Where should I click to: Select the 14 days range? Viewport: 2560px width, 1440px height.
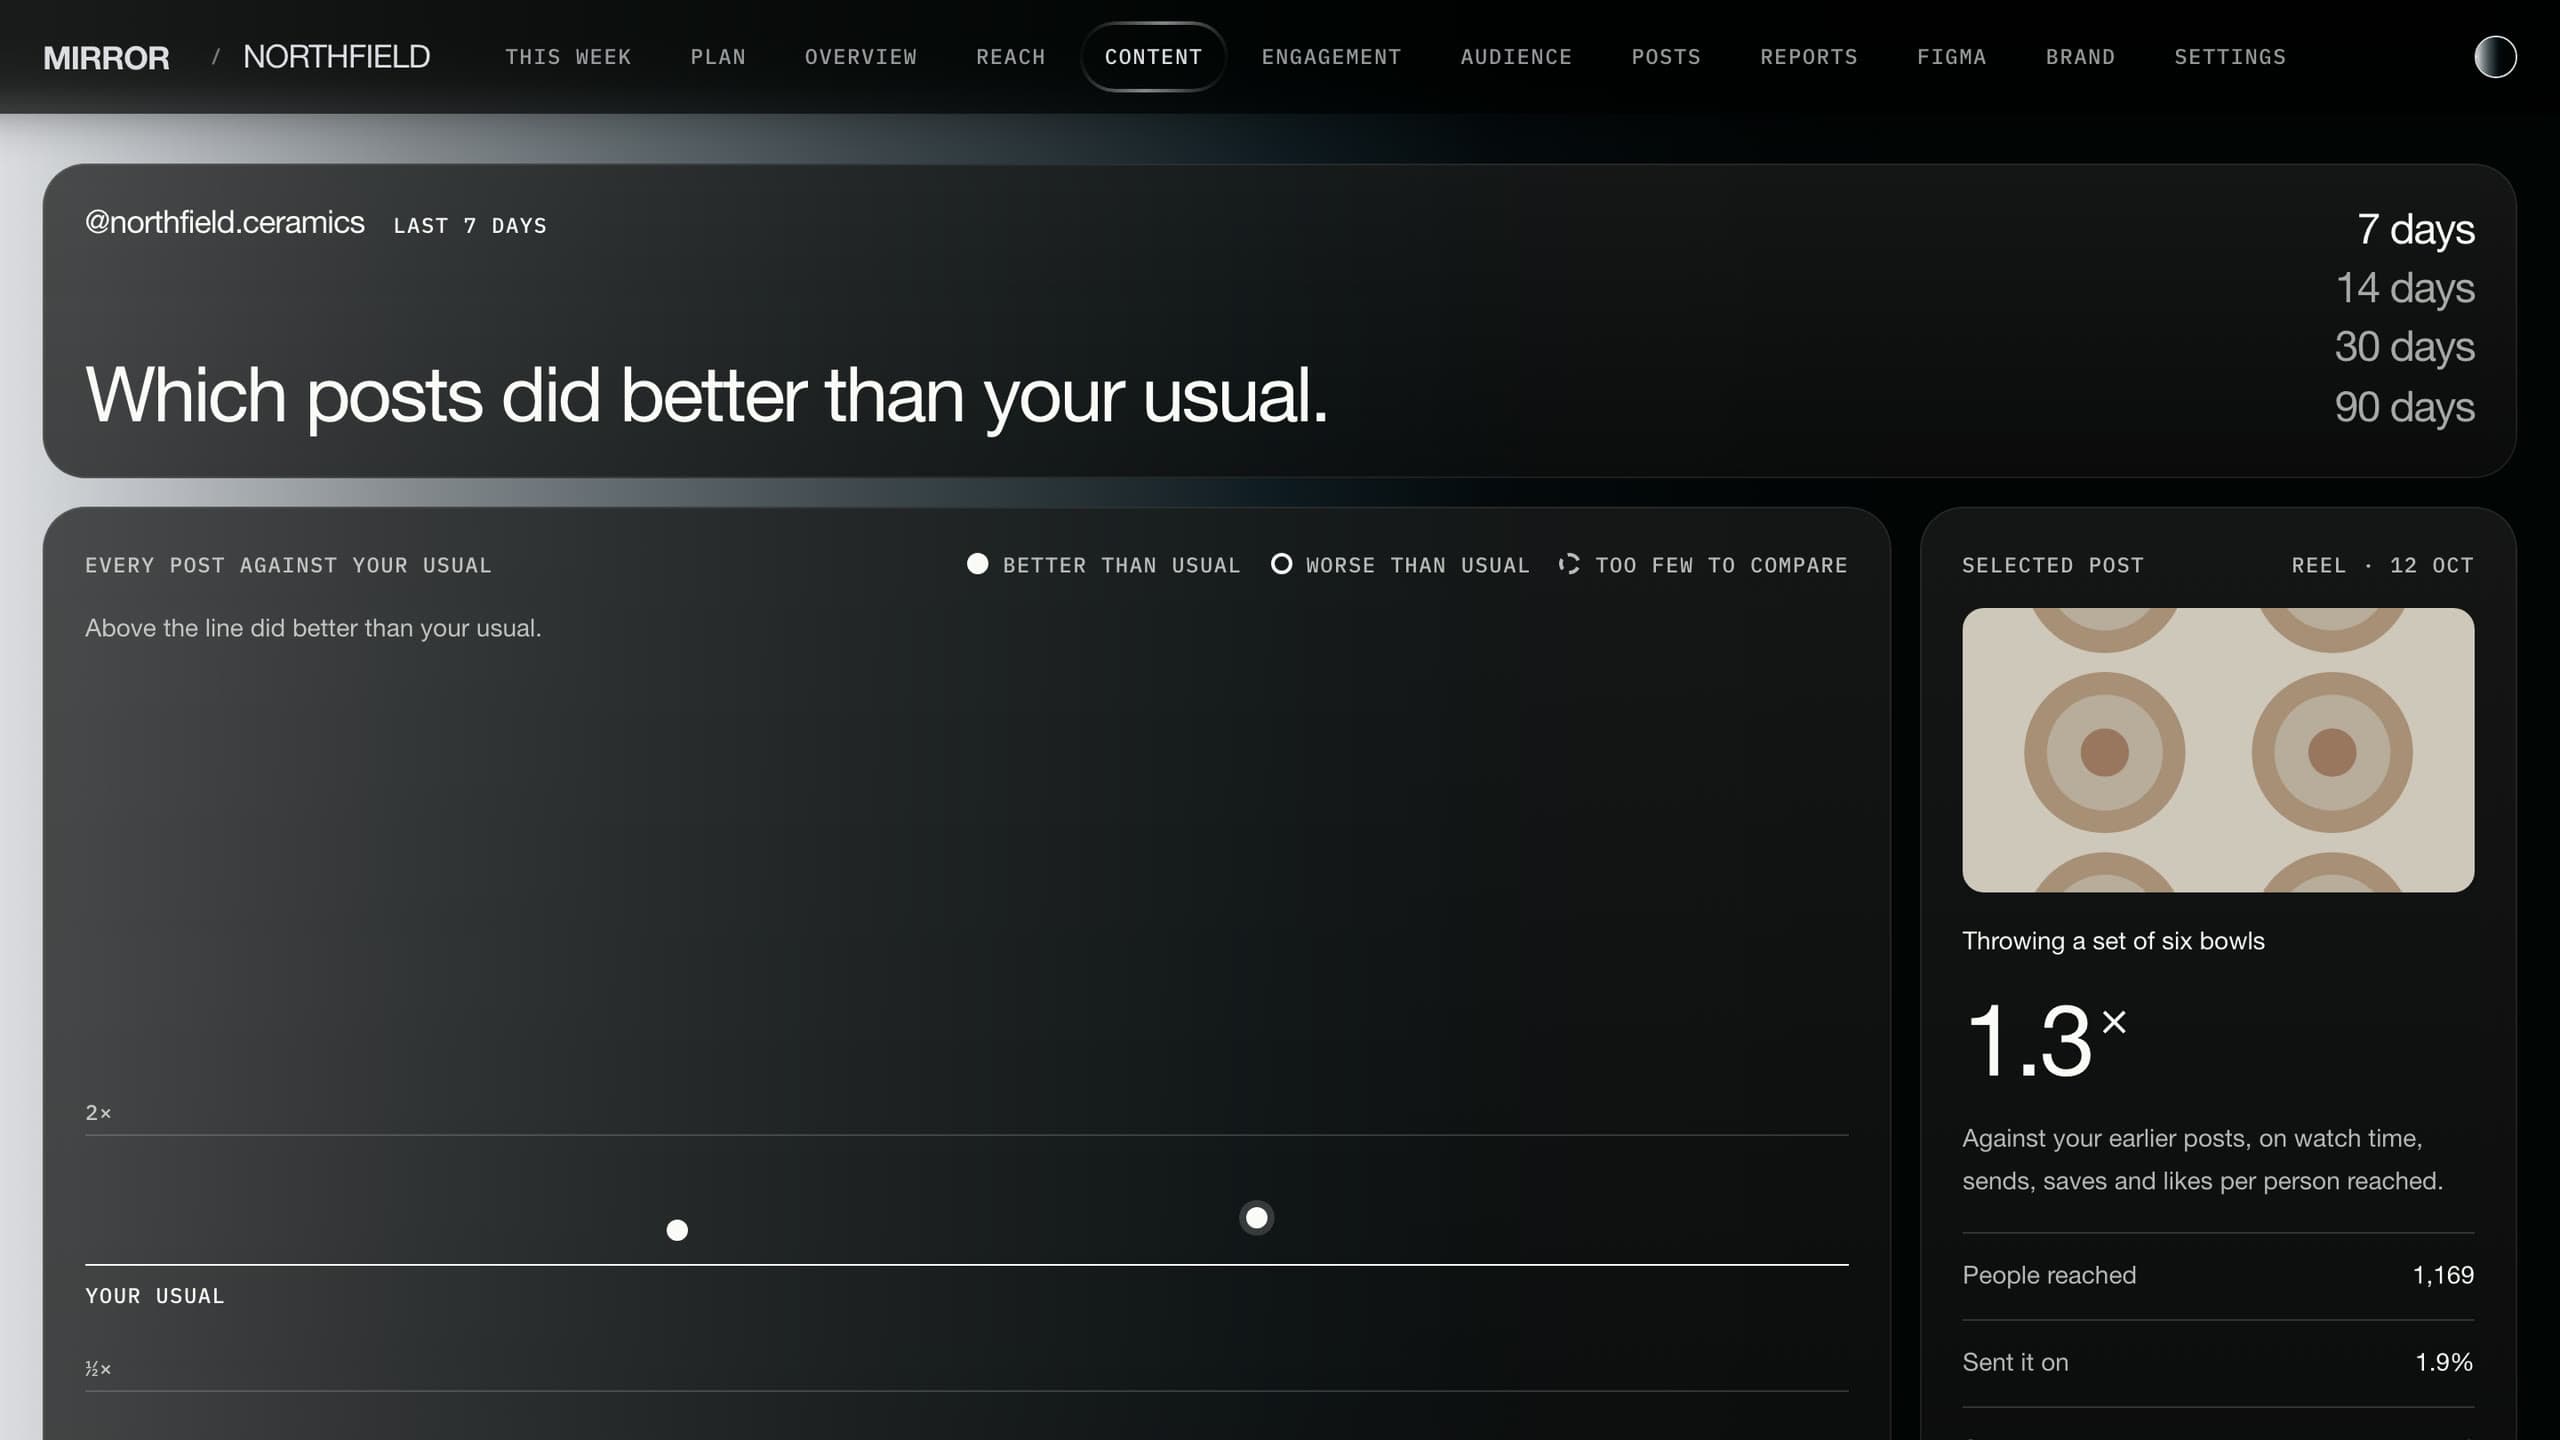[x=2405, y=288]
